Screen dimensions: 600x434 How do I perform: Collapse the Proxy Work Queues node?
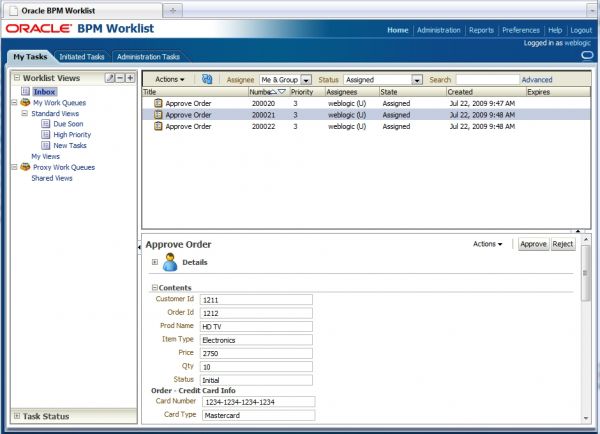[x=15, y=167]
